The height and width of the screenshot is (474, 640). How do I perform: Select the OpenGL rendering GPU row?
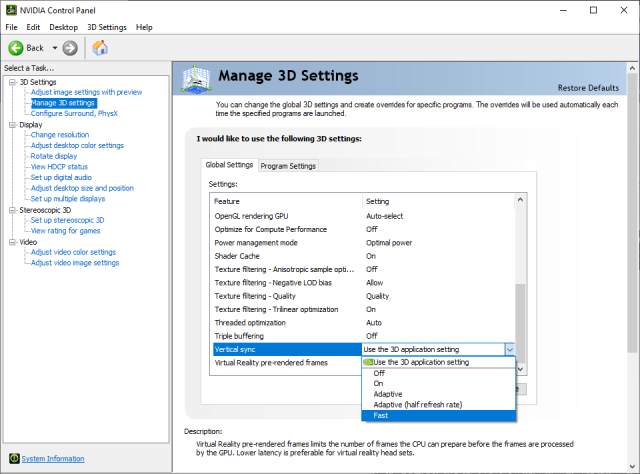point(364,216)
